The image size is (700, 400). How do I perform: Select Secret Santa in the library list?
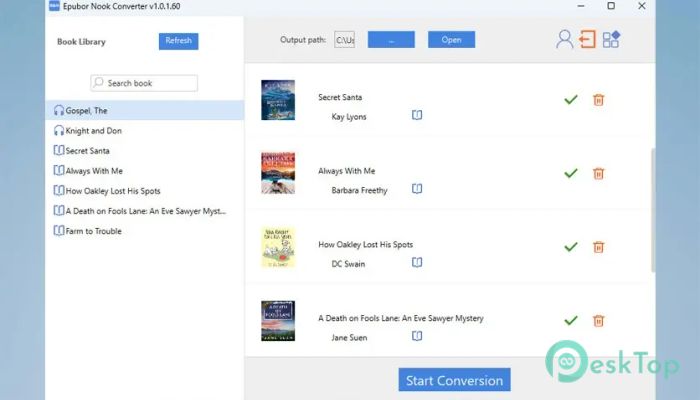point(145,150)
